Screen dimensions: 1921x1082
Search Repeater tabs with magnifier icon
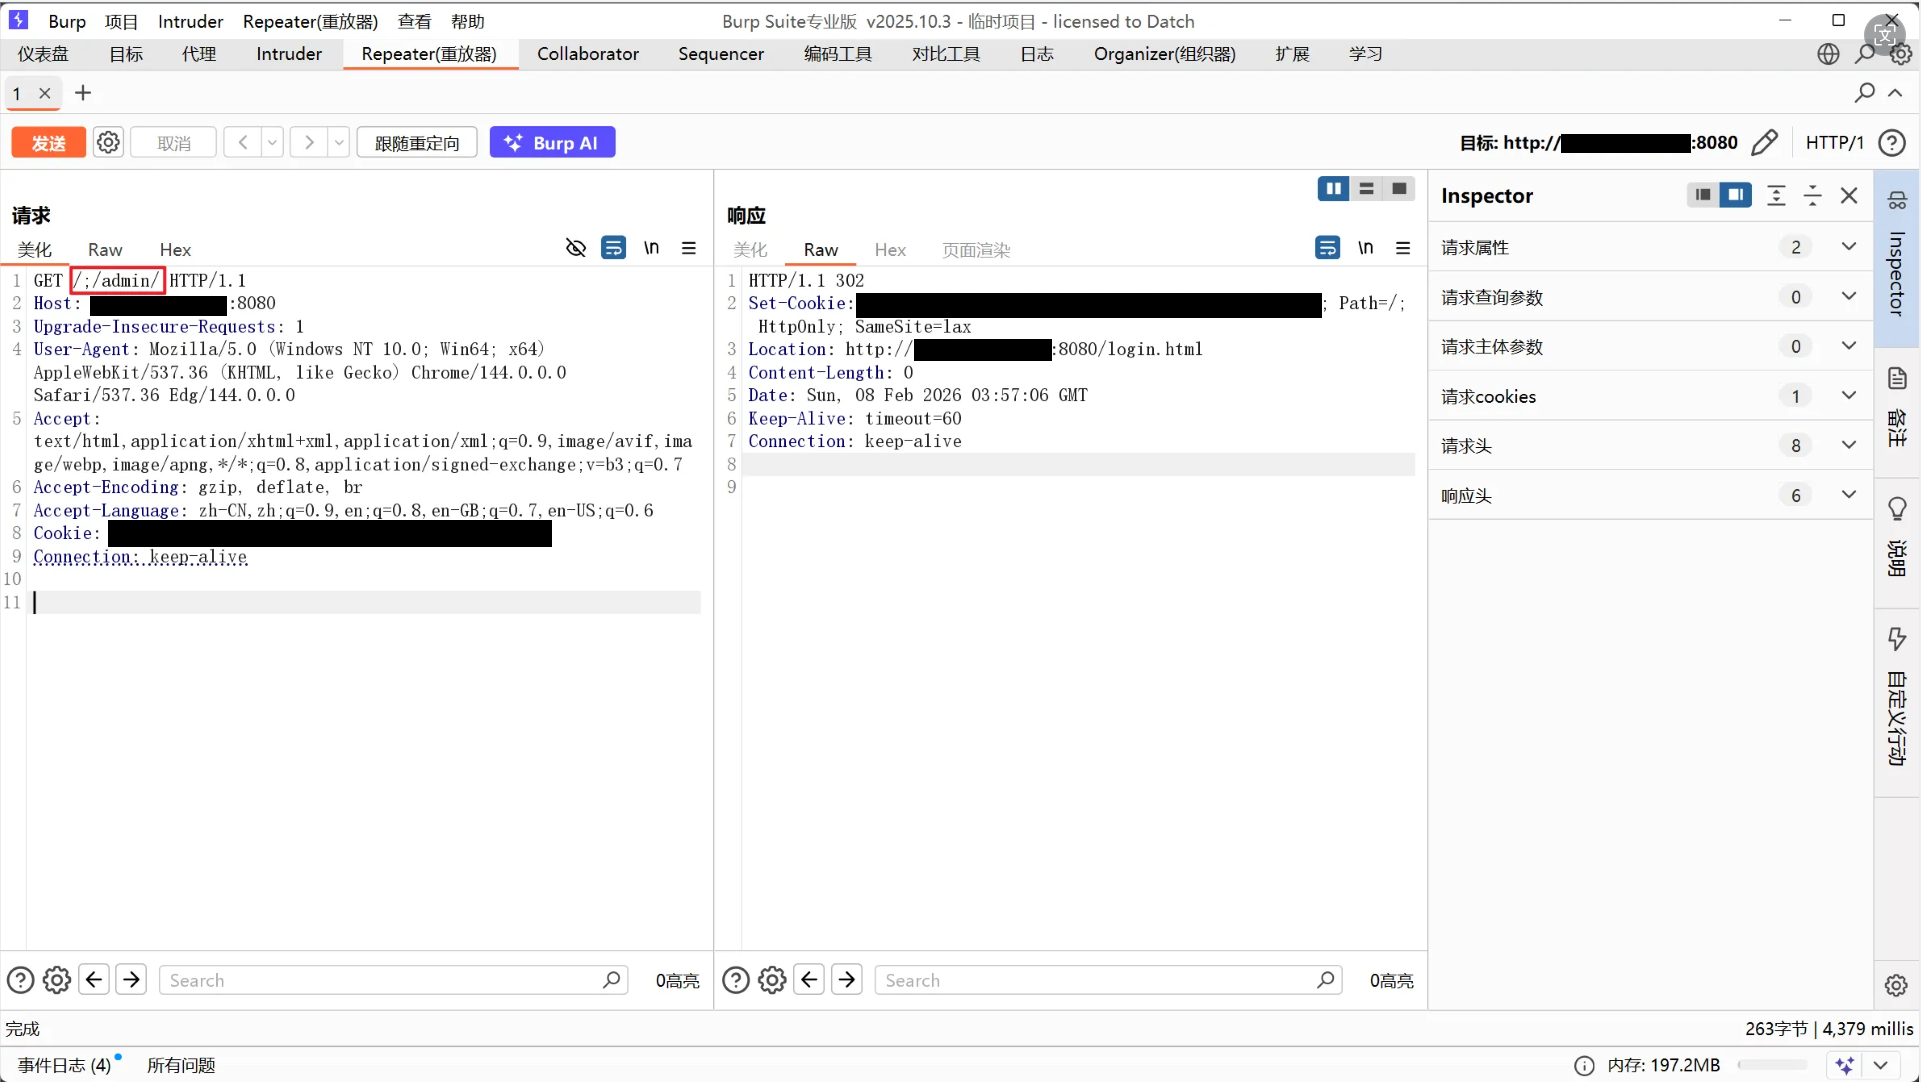(x=1864, y=93)
